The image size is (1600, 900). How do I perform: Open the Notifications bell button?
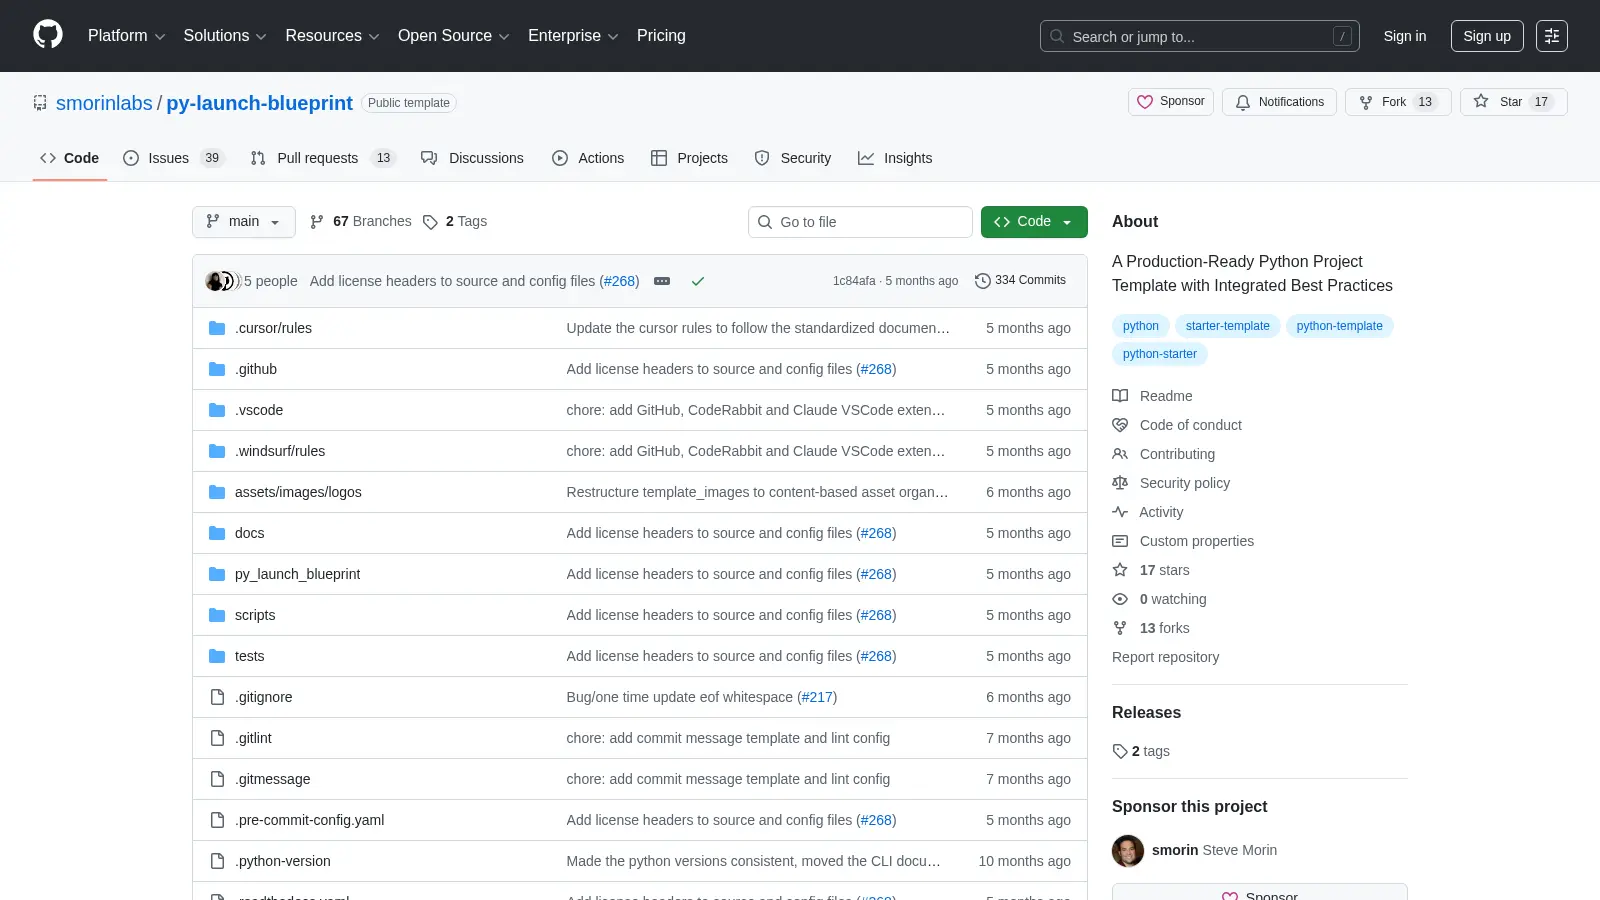click(x=1279, y=102)
